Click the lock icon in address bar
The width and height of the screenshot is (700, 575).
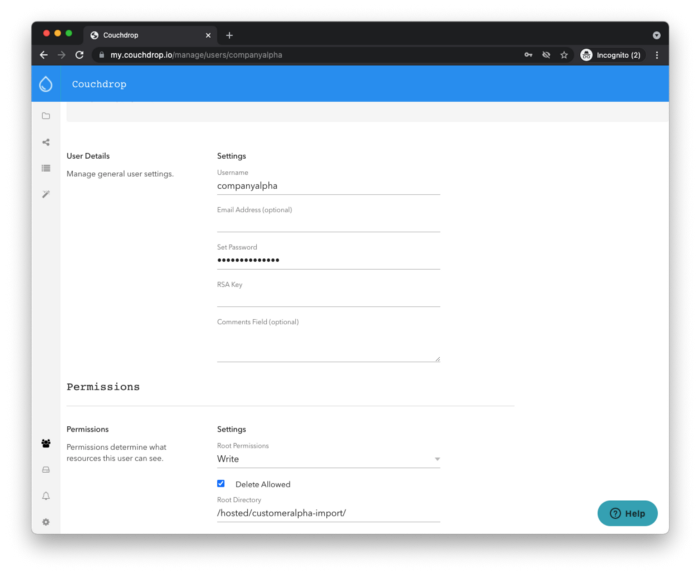click(102, 55)
